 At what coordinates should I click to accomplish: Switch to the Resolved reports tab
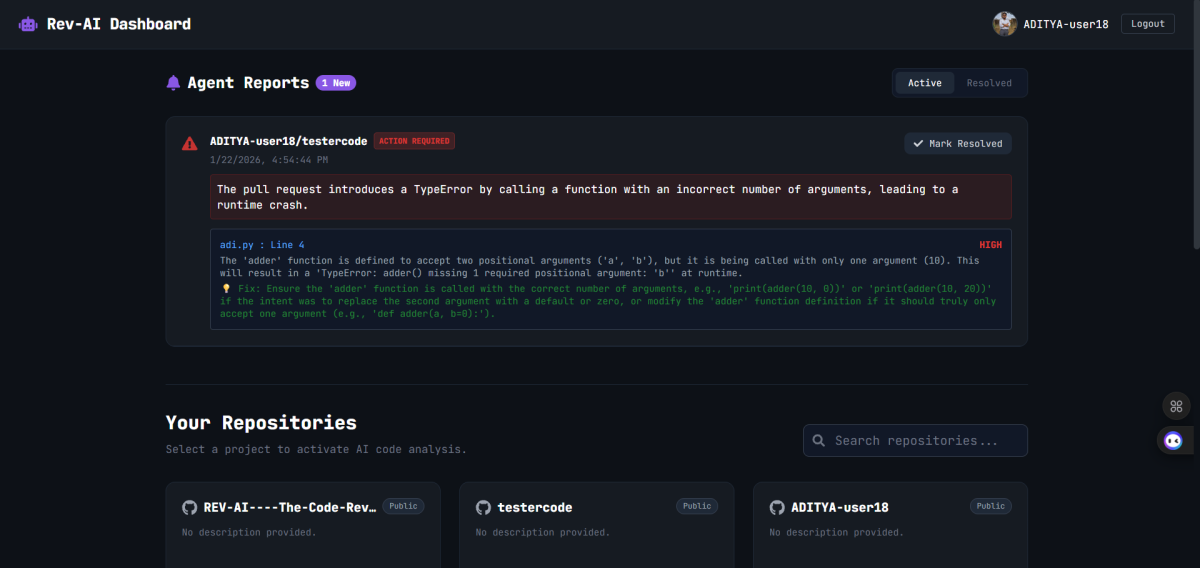click(x=989, y=83)
